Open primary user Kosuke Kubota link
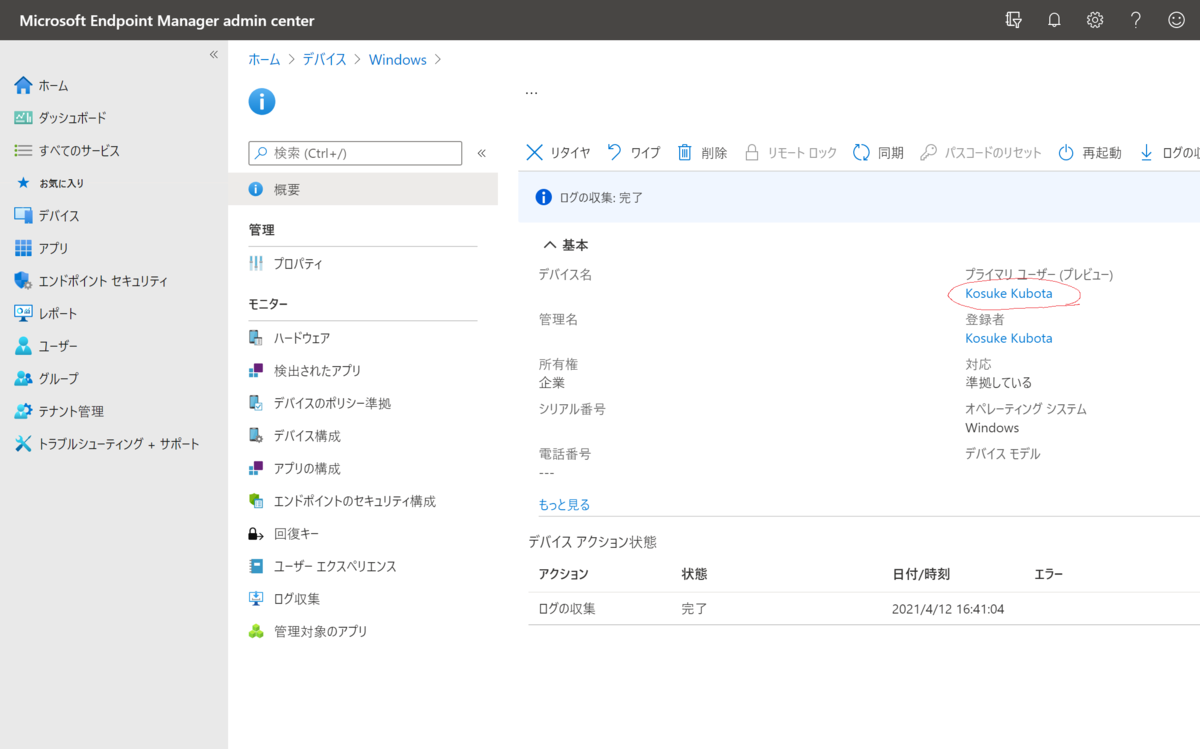 tap(1008, 294)
